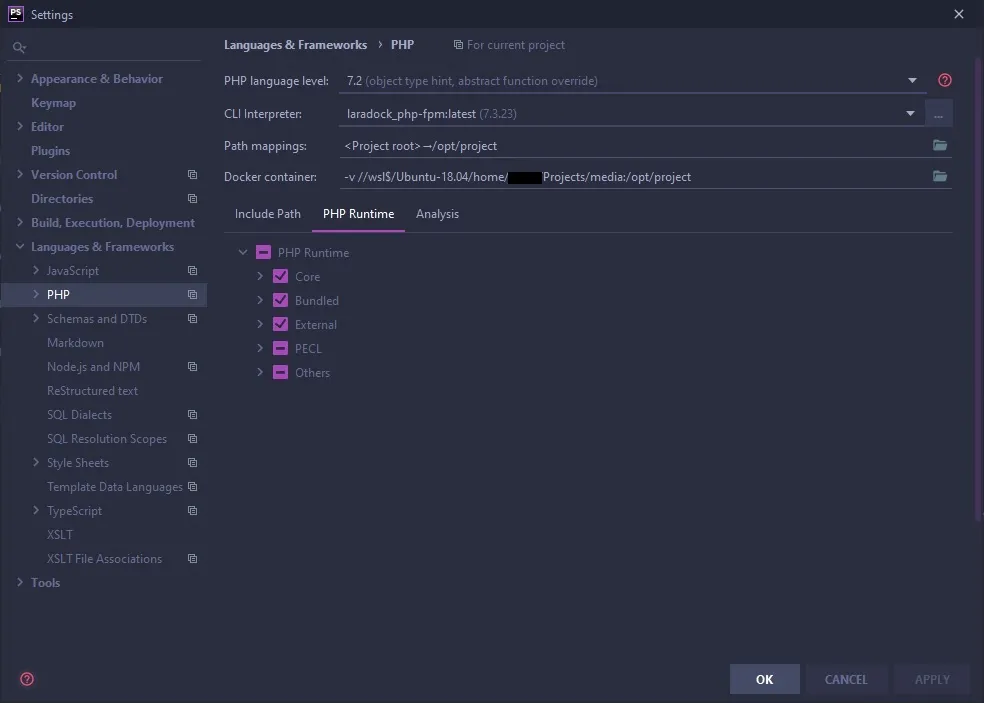Open ReStructured text settings
The width and height of the screenshot is (984, 703).
[92, 390]
